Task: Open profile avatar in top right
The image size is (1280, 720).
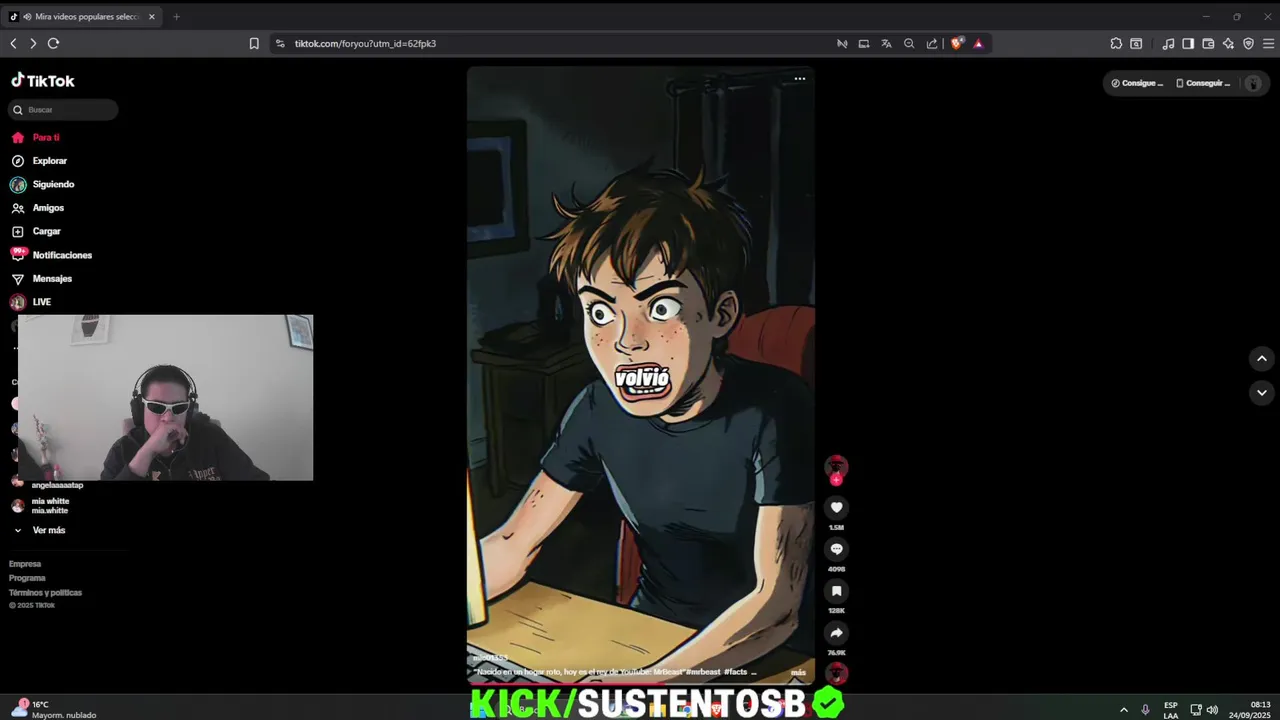Action: click(x=1253, y=83)
